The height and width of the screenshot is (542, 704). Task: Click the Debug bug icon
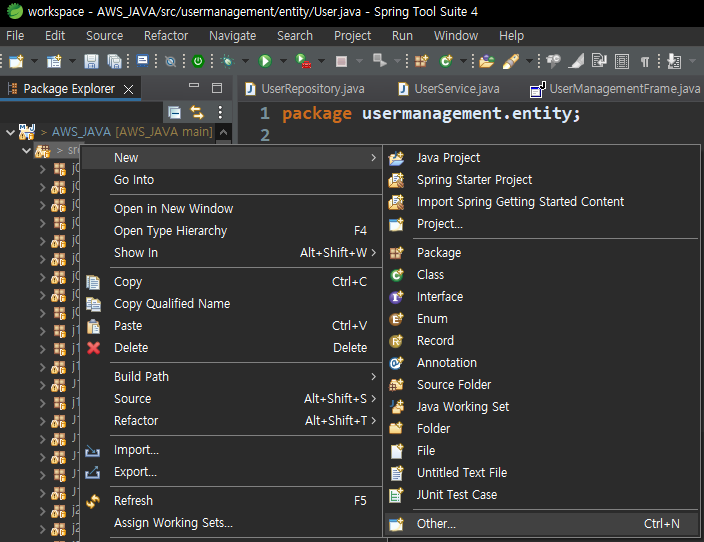228,61
